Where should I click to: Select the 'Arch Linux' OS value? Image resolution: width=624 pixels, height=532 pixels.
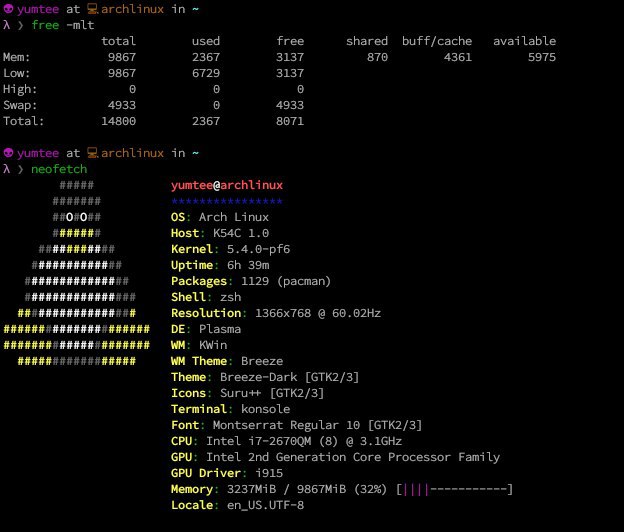[234, 217]
